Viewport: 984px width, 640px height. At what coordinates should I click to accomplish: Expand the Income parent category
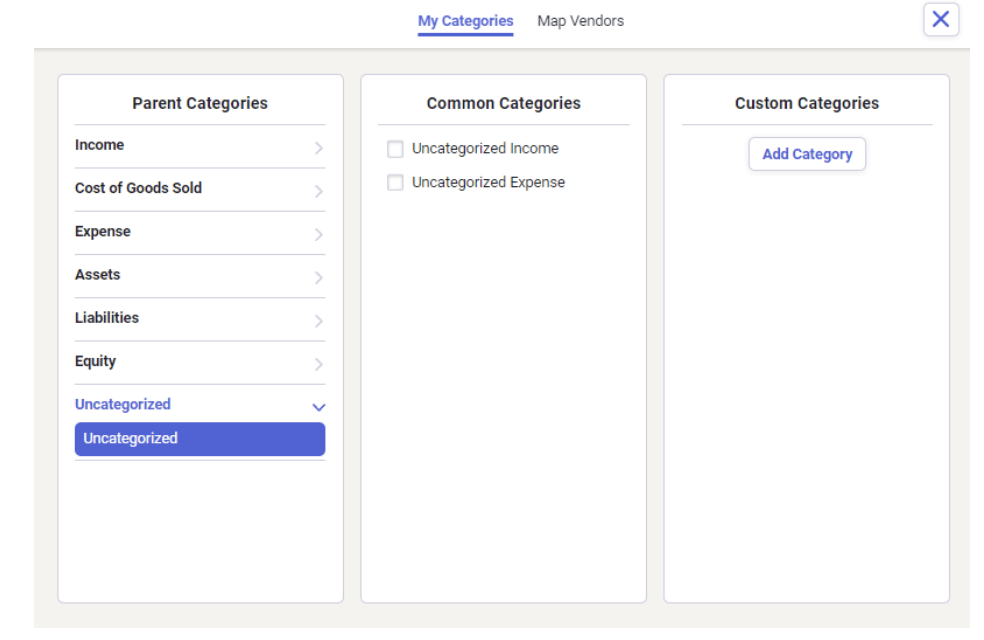coord(200,146)
